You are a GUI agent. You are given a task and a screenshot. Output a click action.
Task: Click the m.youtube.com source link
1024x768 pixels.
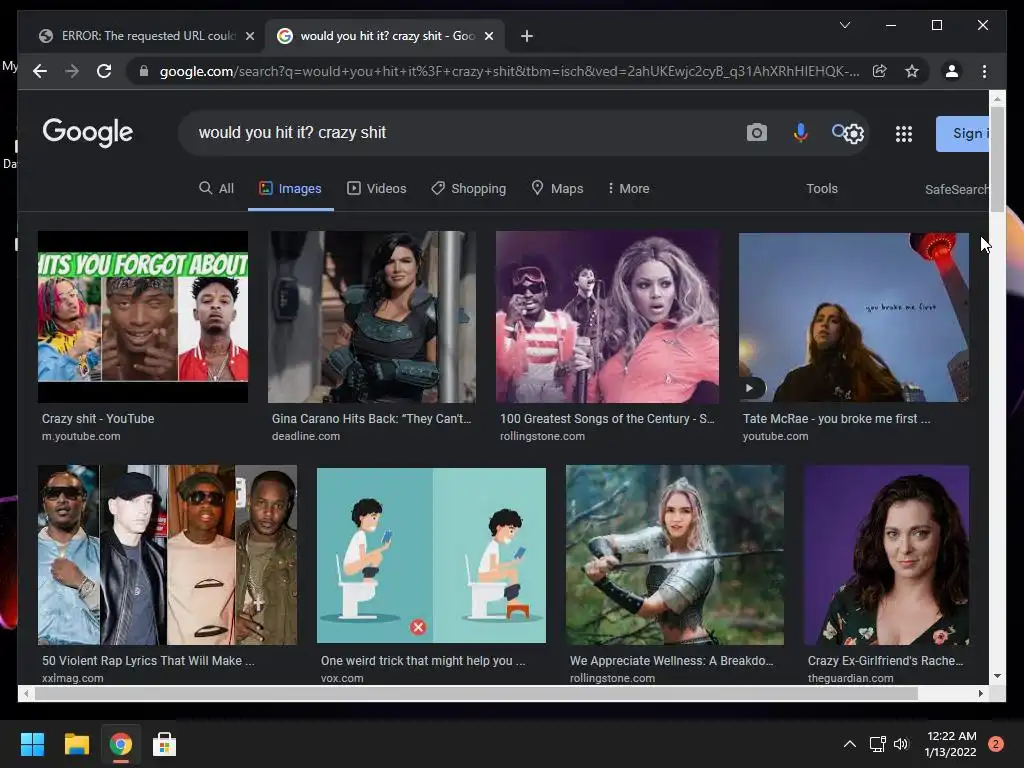click(x=81, y=436)
